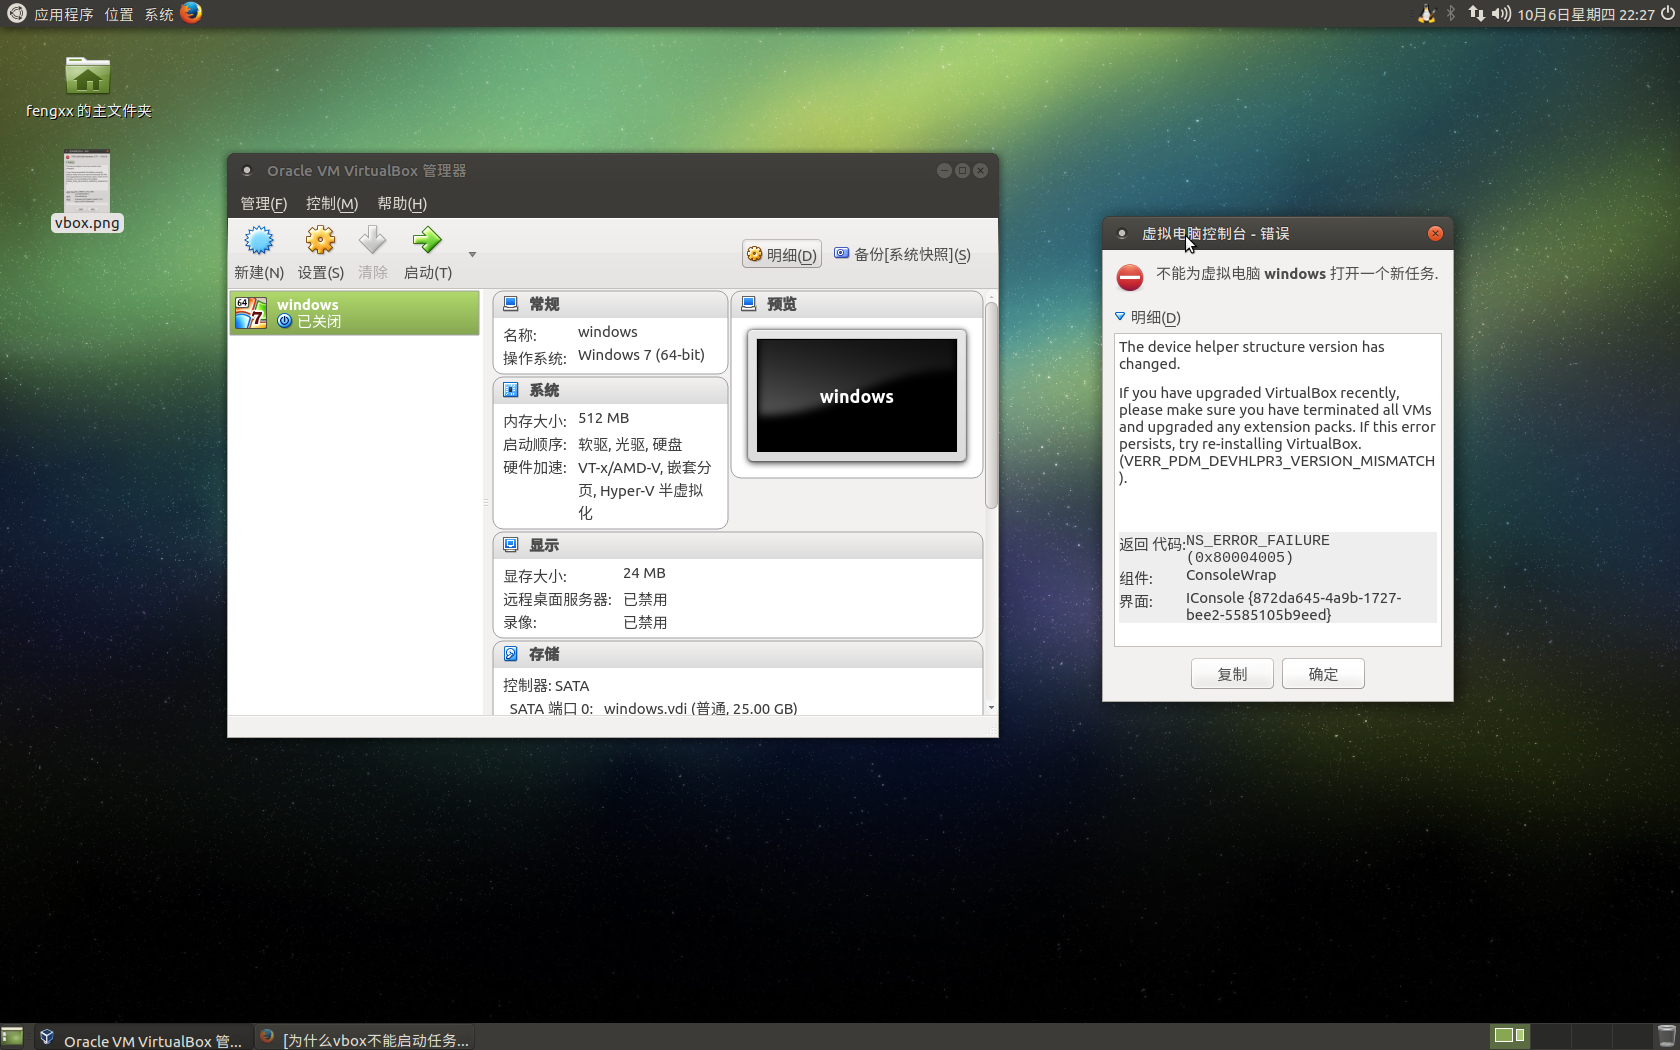The image size is (1680, 1050).
Task: Click the 系统 System section header
Action: [610, 390]
